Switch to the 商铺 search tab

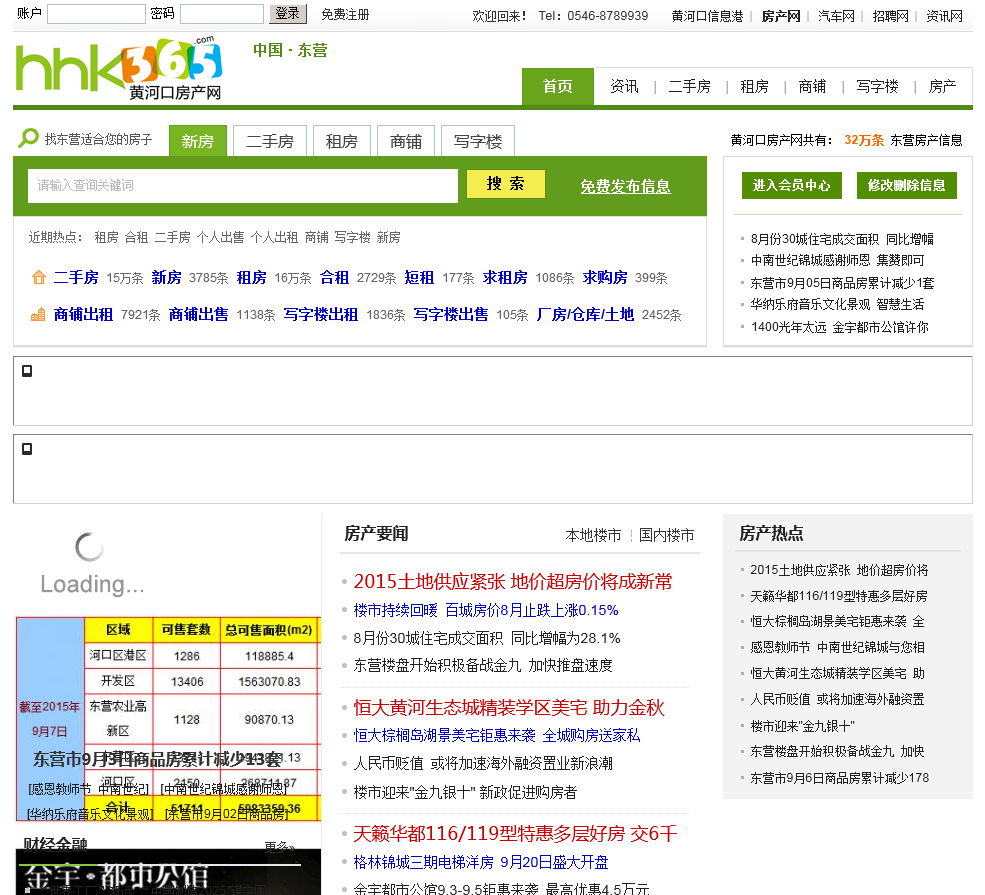(x=405, y=141)
